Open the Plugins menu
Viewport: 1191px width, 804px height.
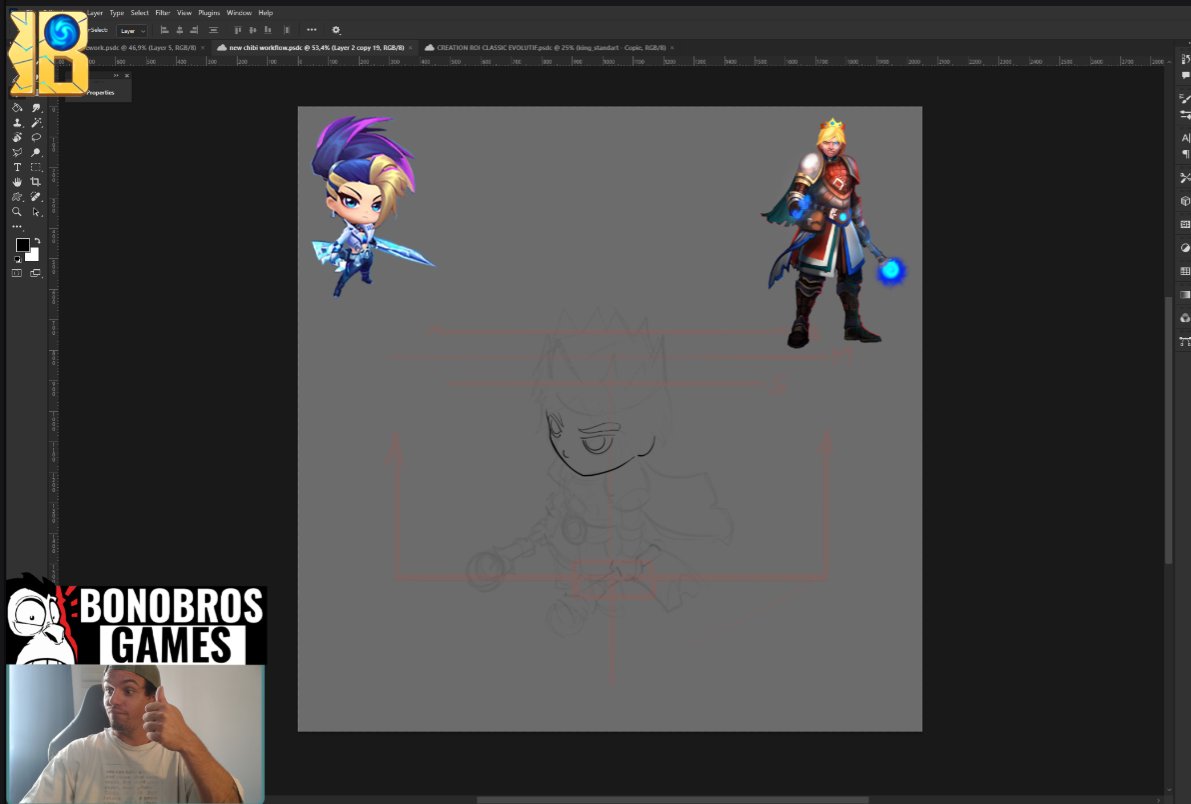tap(209, 13)
